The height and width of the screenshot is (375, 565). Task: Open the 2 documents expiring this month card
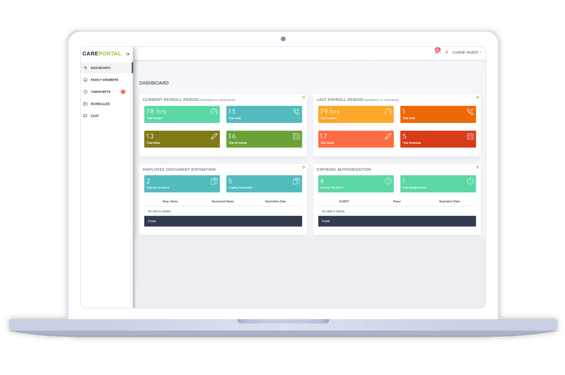coord(182,184)
